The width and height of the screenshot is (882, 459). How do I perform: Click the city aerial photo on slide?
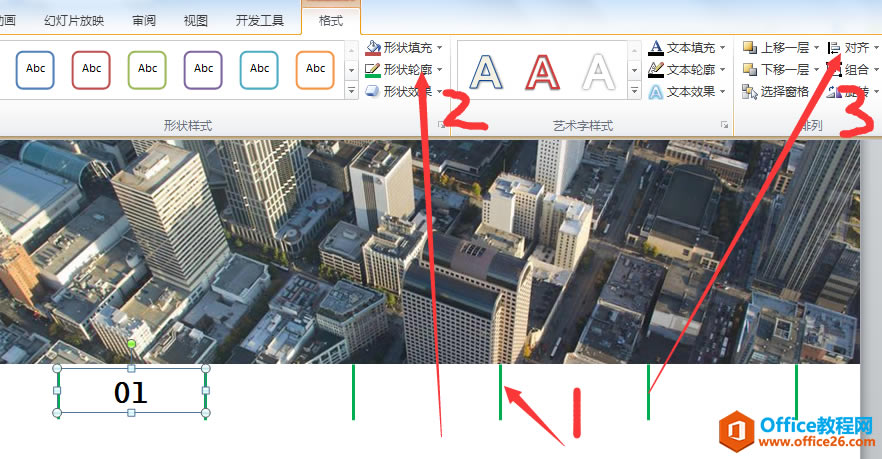pos(430,251)
